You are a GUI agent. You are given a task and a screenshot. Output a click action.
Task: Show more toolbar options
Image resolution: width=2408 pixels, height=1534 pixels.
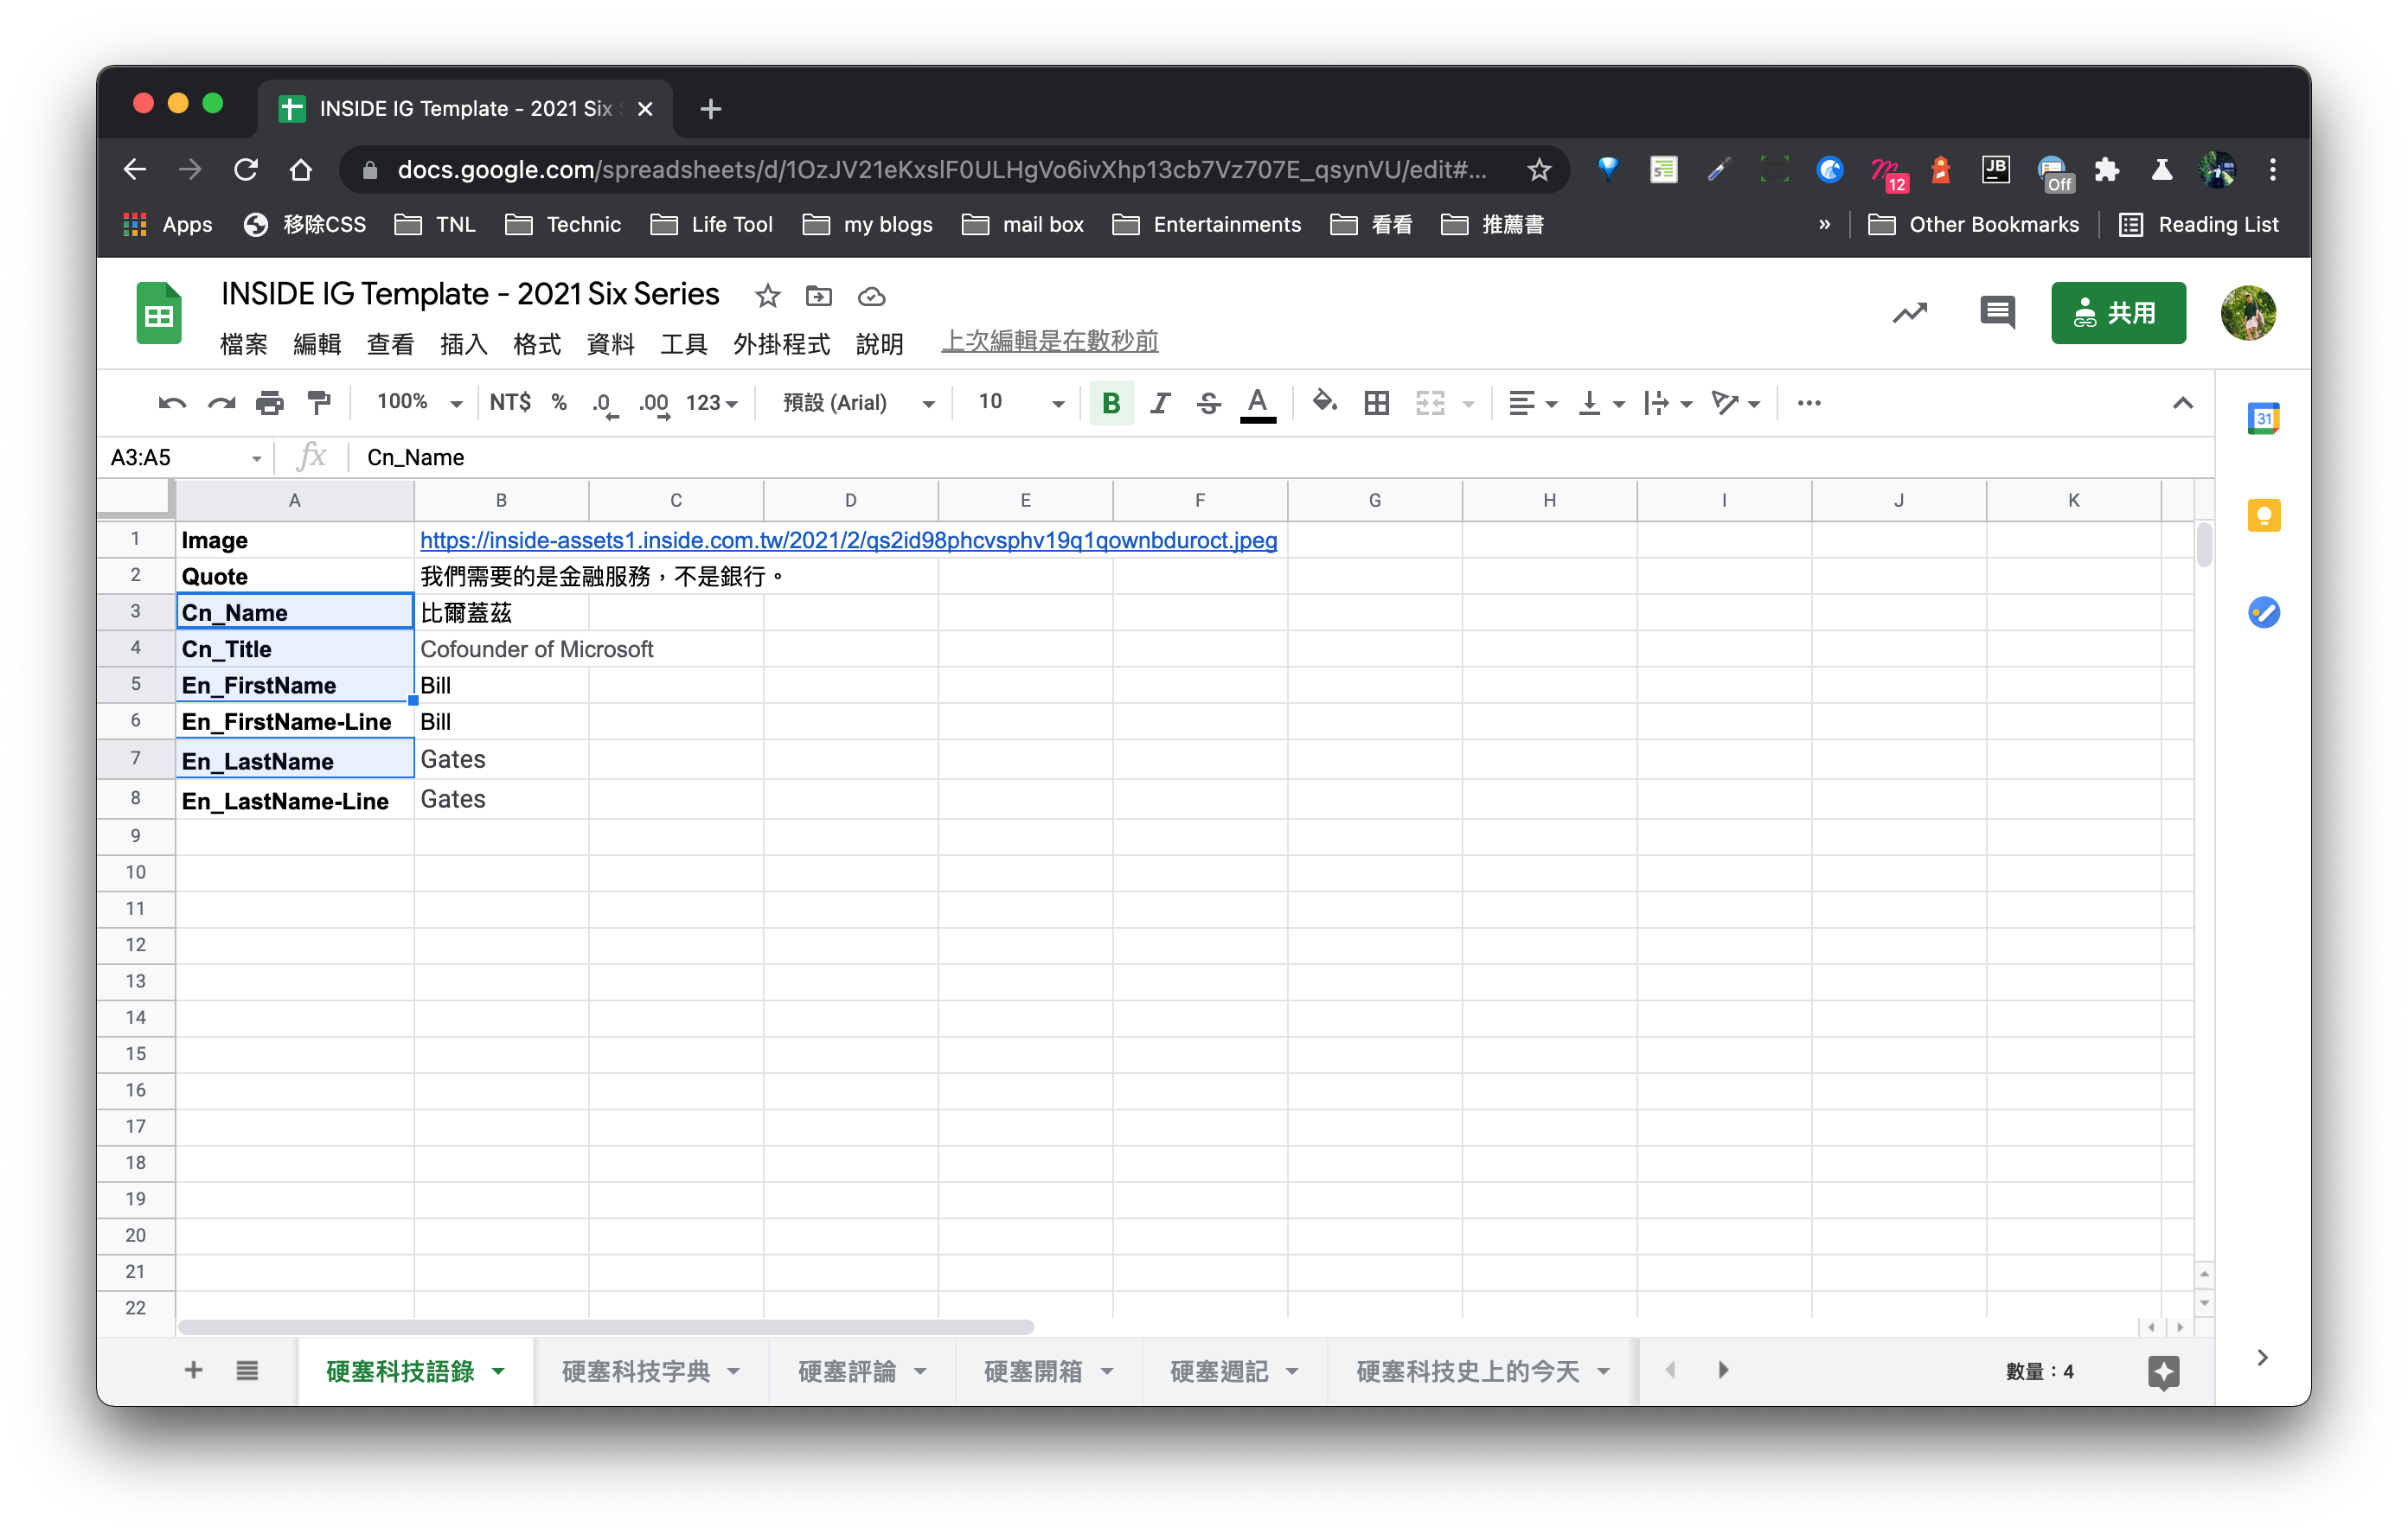1809,403
